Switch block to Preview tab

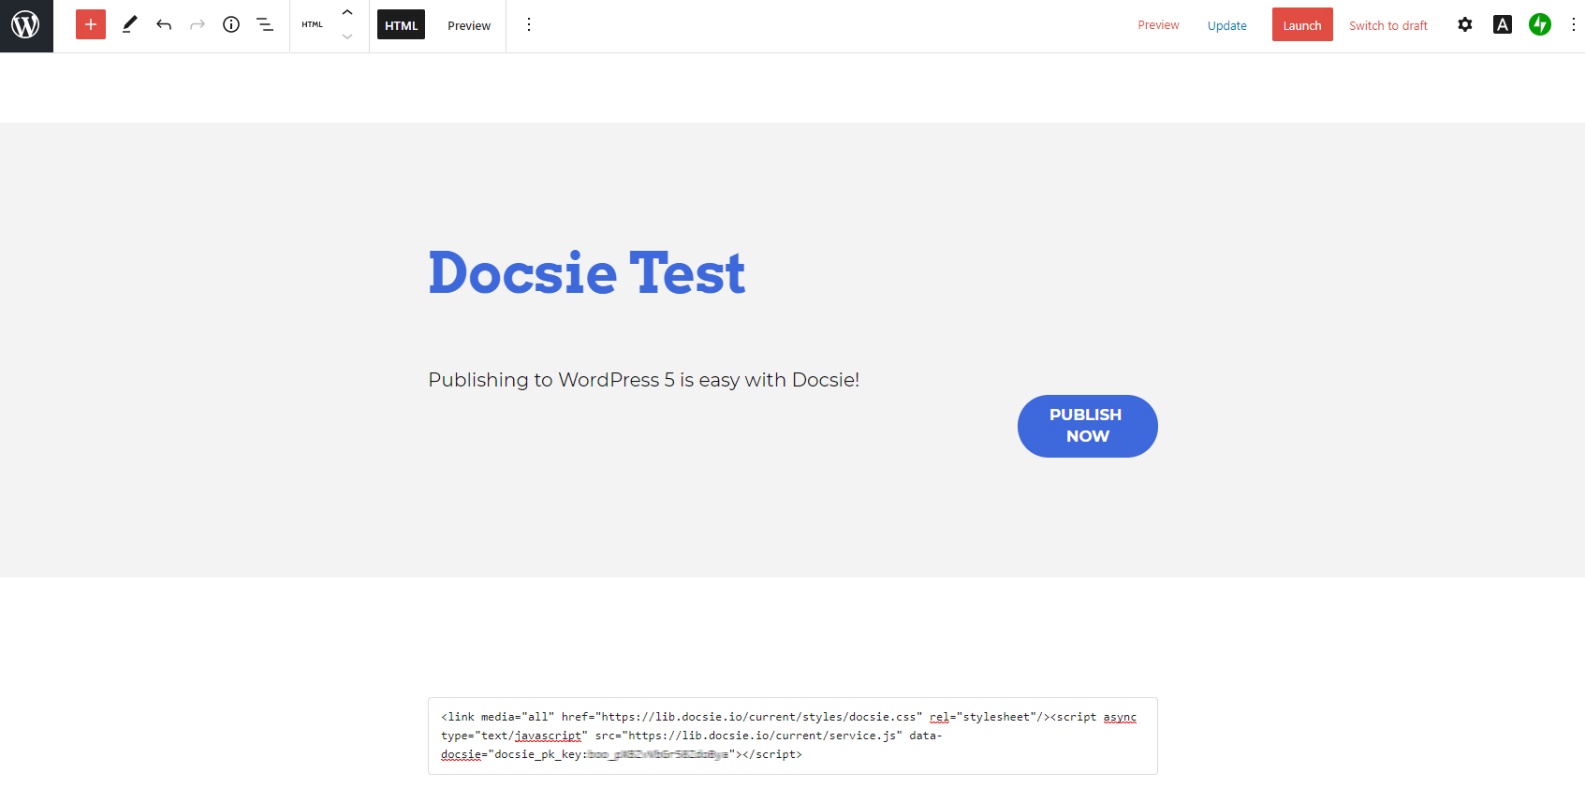469,25
